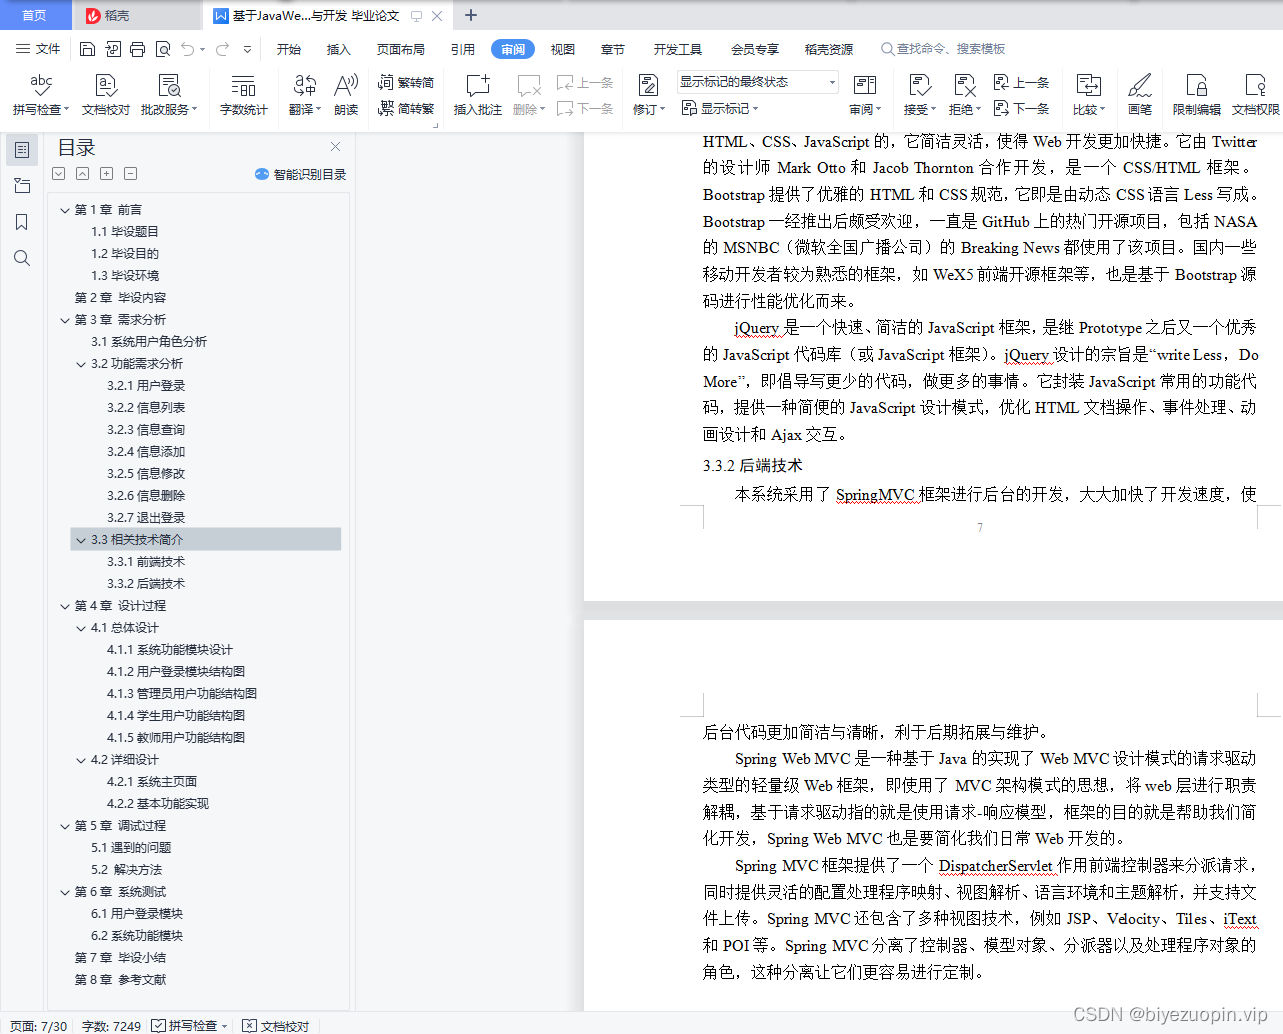Go to heading 3.2.1 用户登录

point(146,386)
